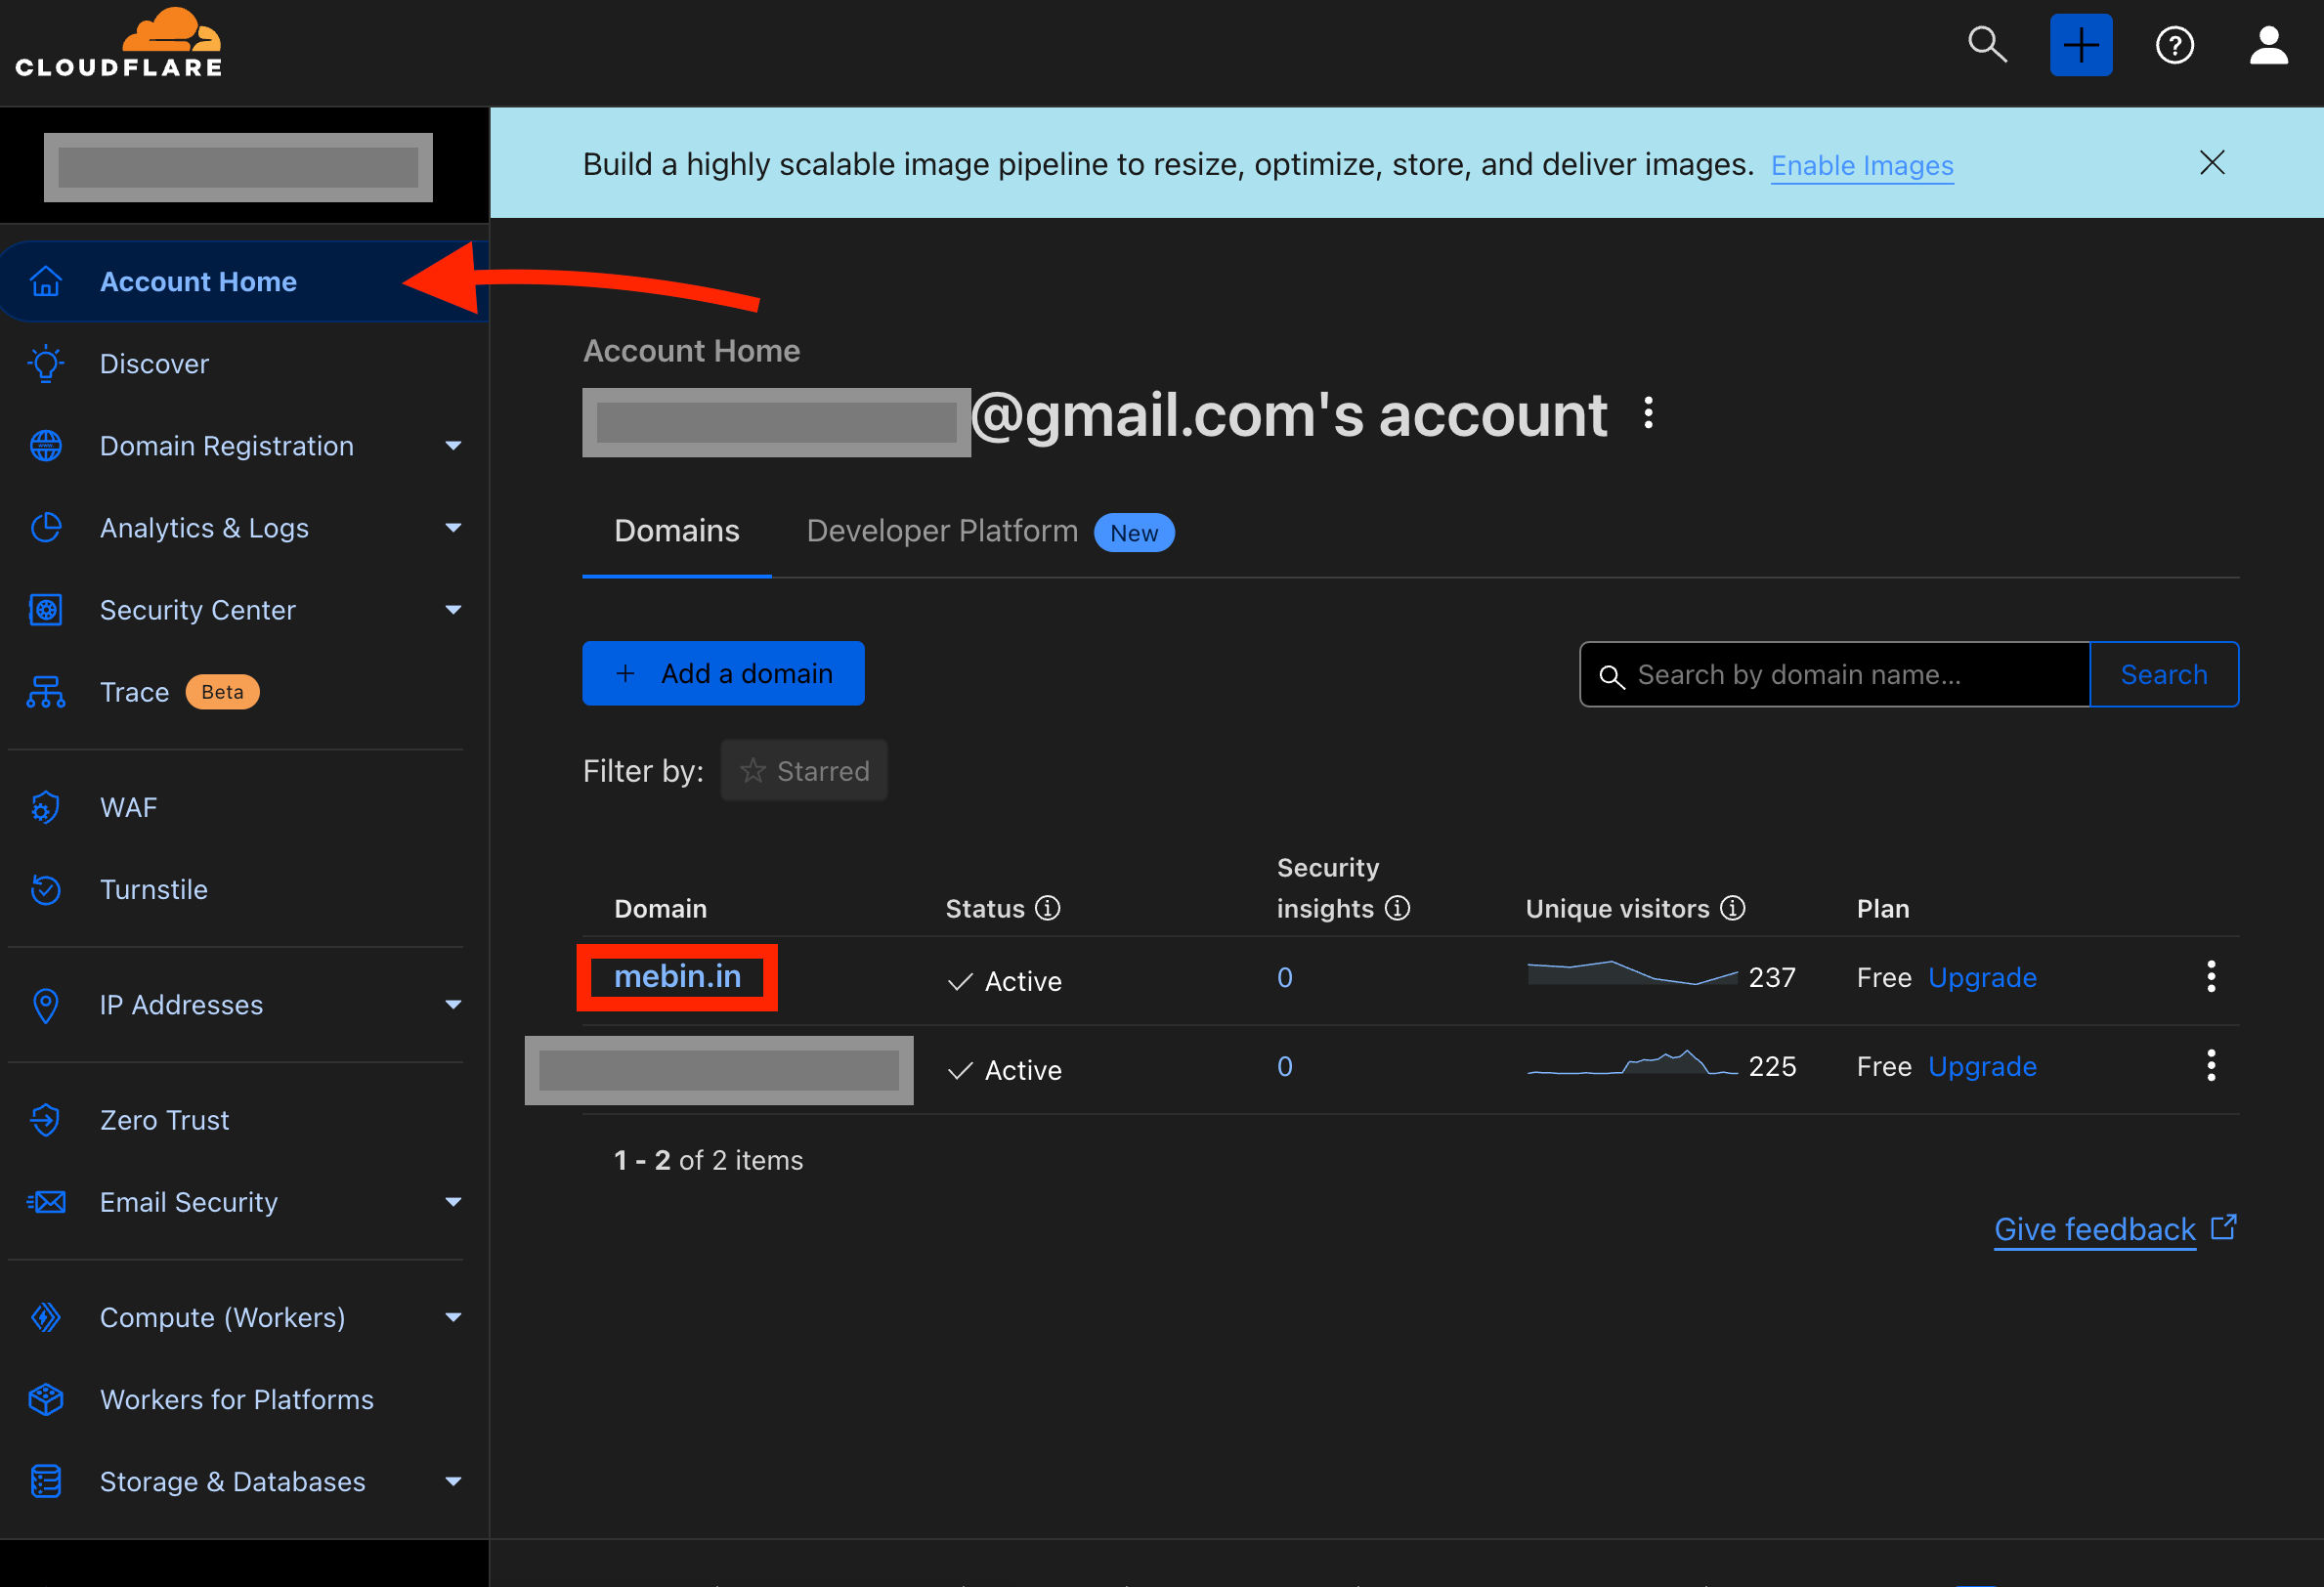2324x1587 pixels.
Task: Expand Analytics & Logs section arrow
Action: [x=453, y=528]
